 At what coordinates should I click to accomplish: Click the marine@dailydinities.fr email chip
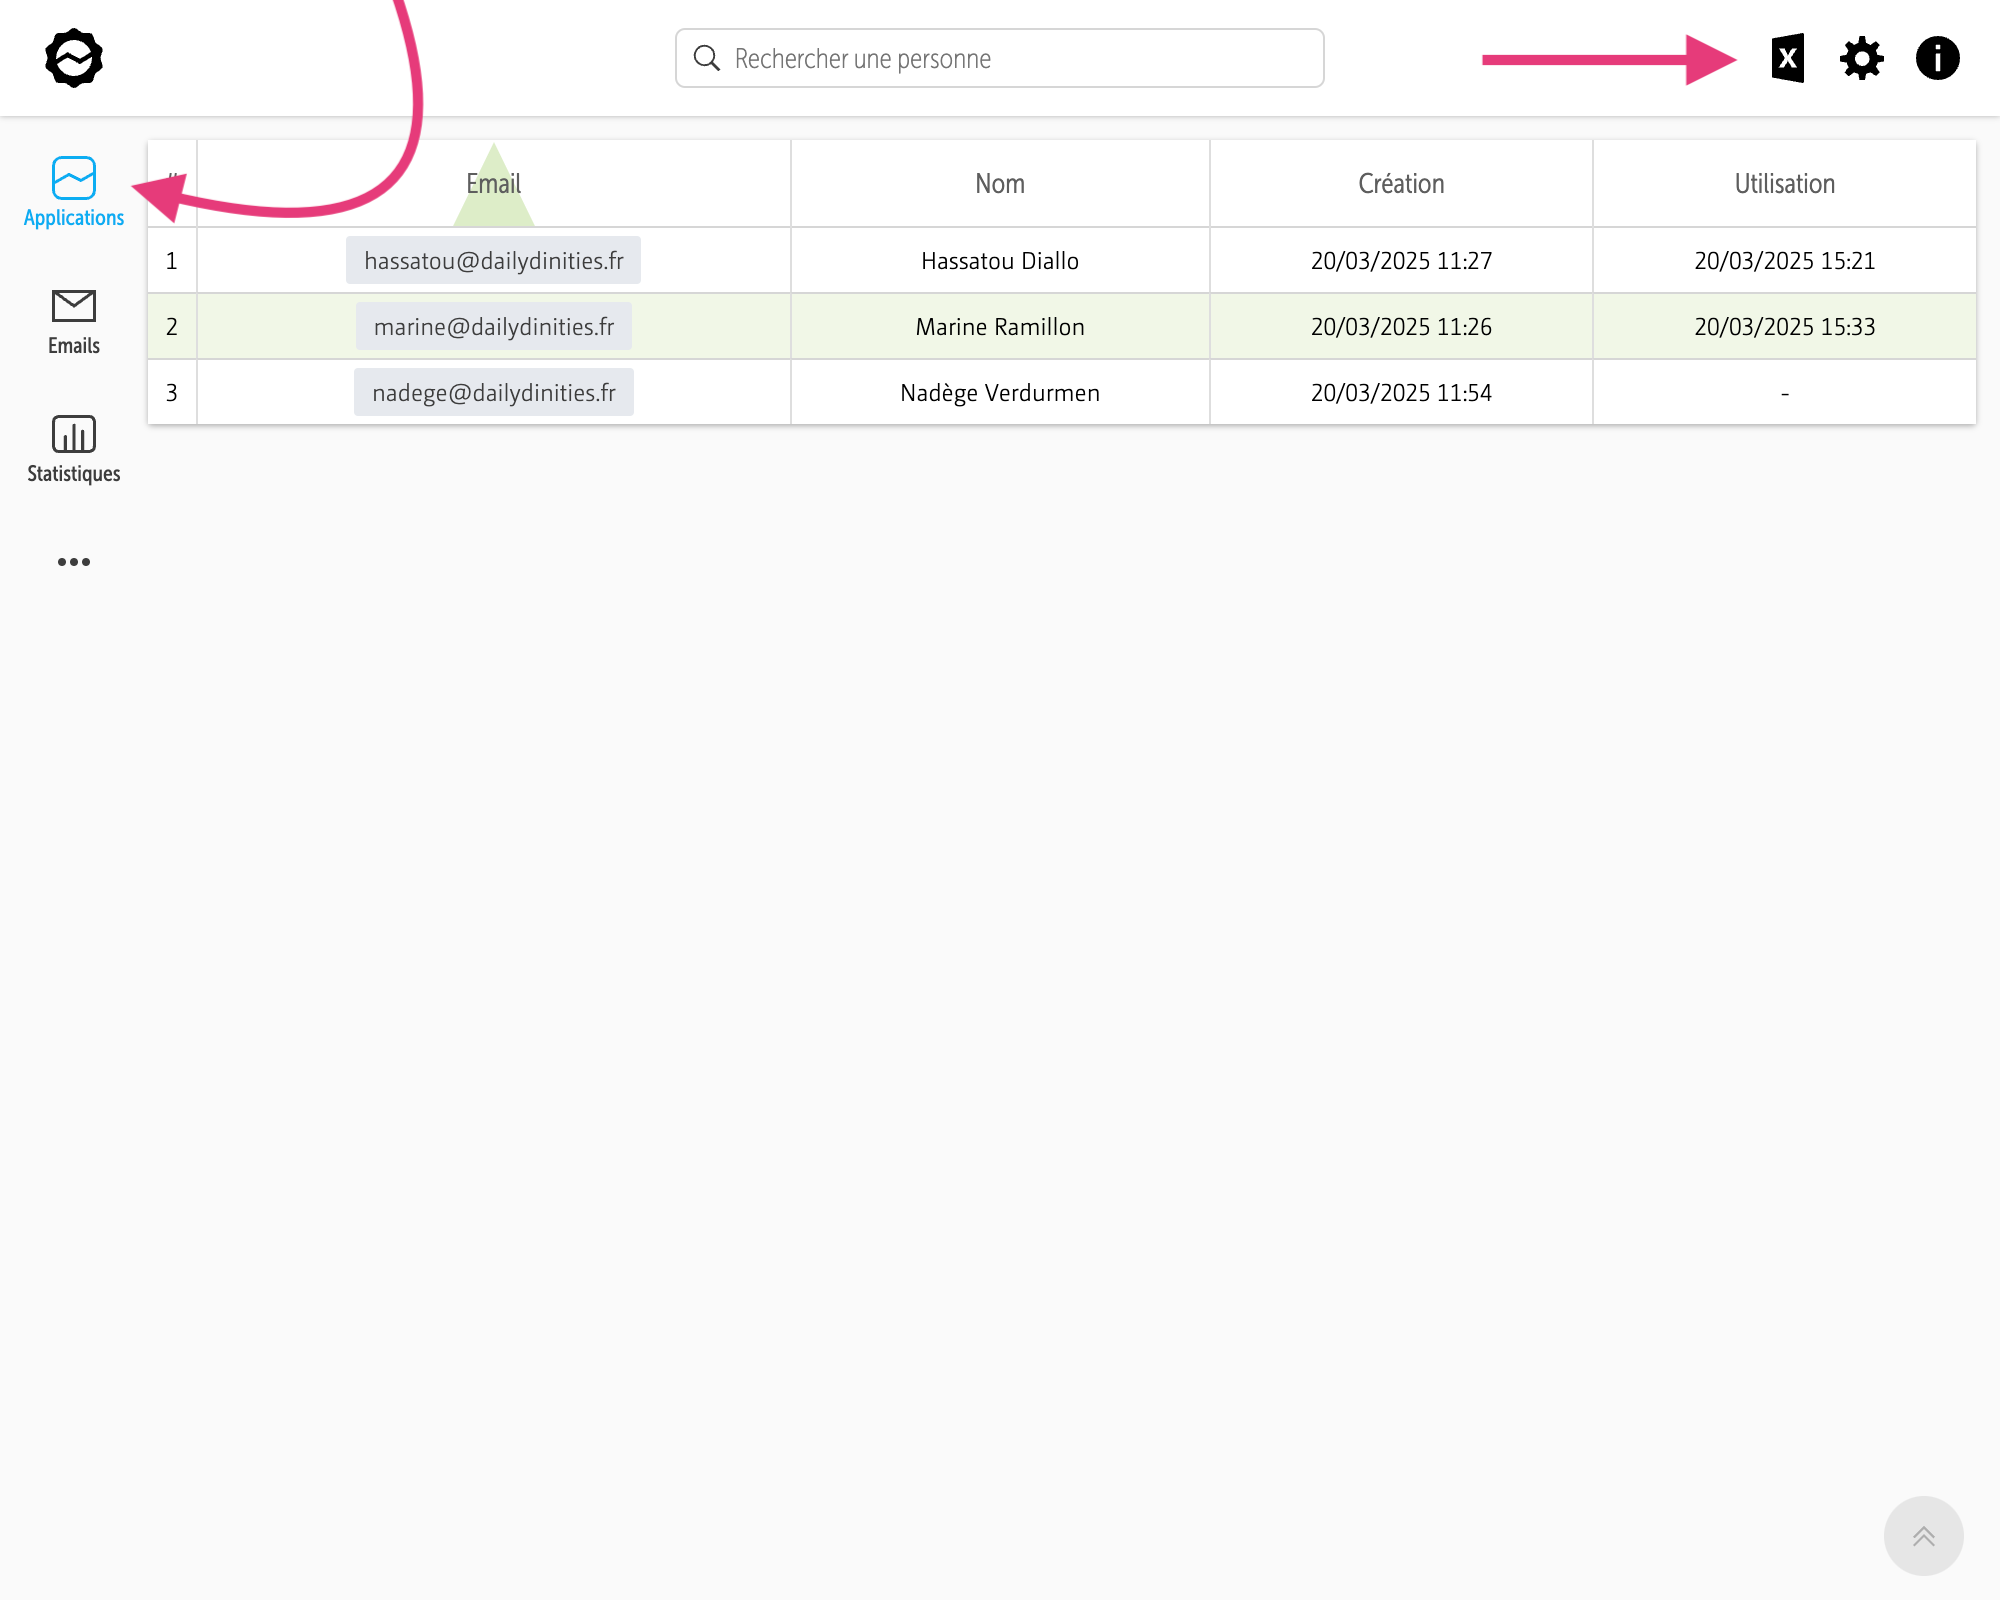[493, 327]
